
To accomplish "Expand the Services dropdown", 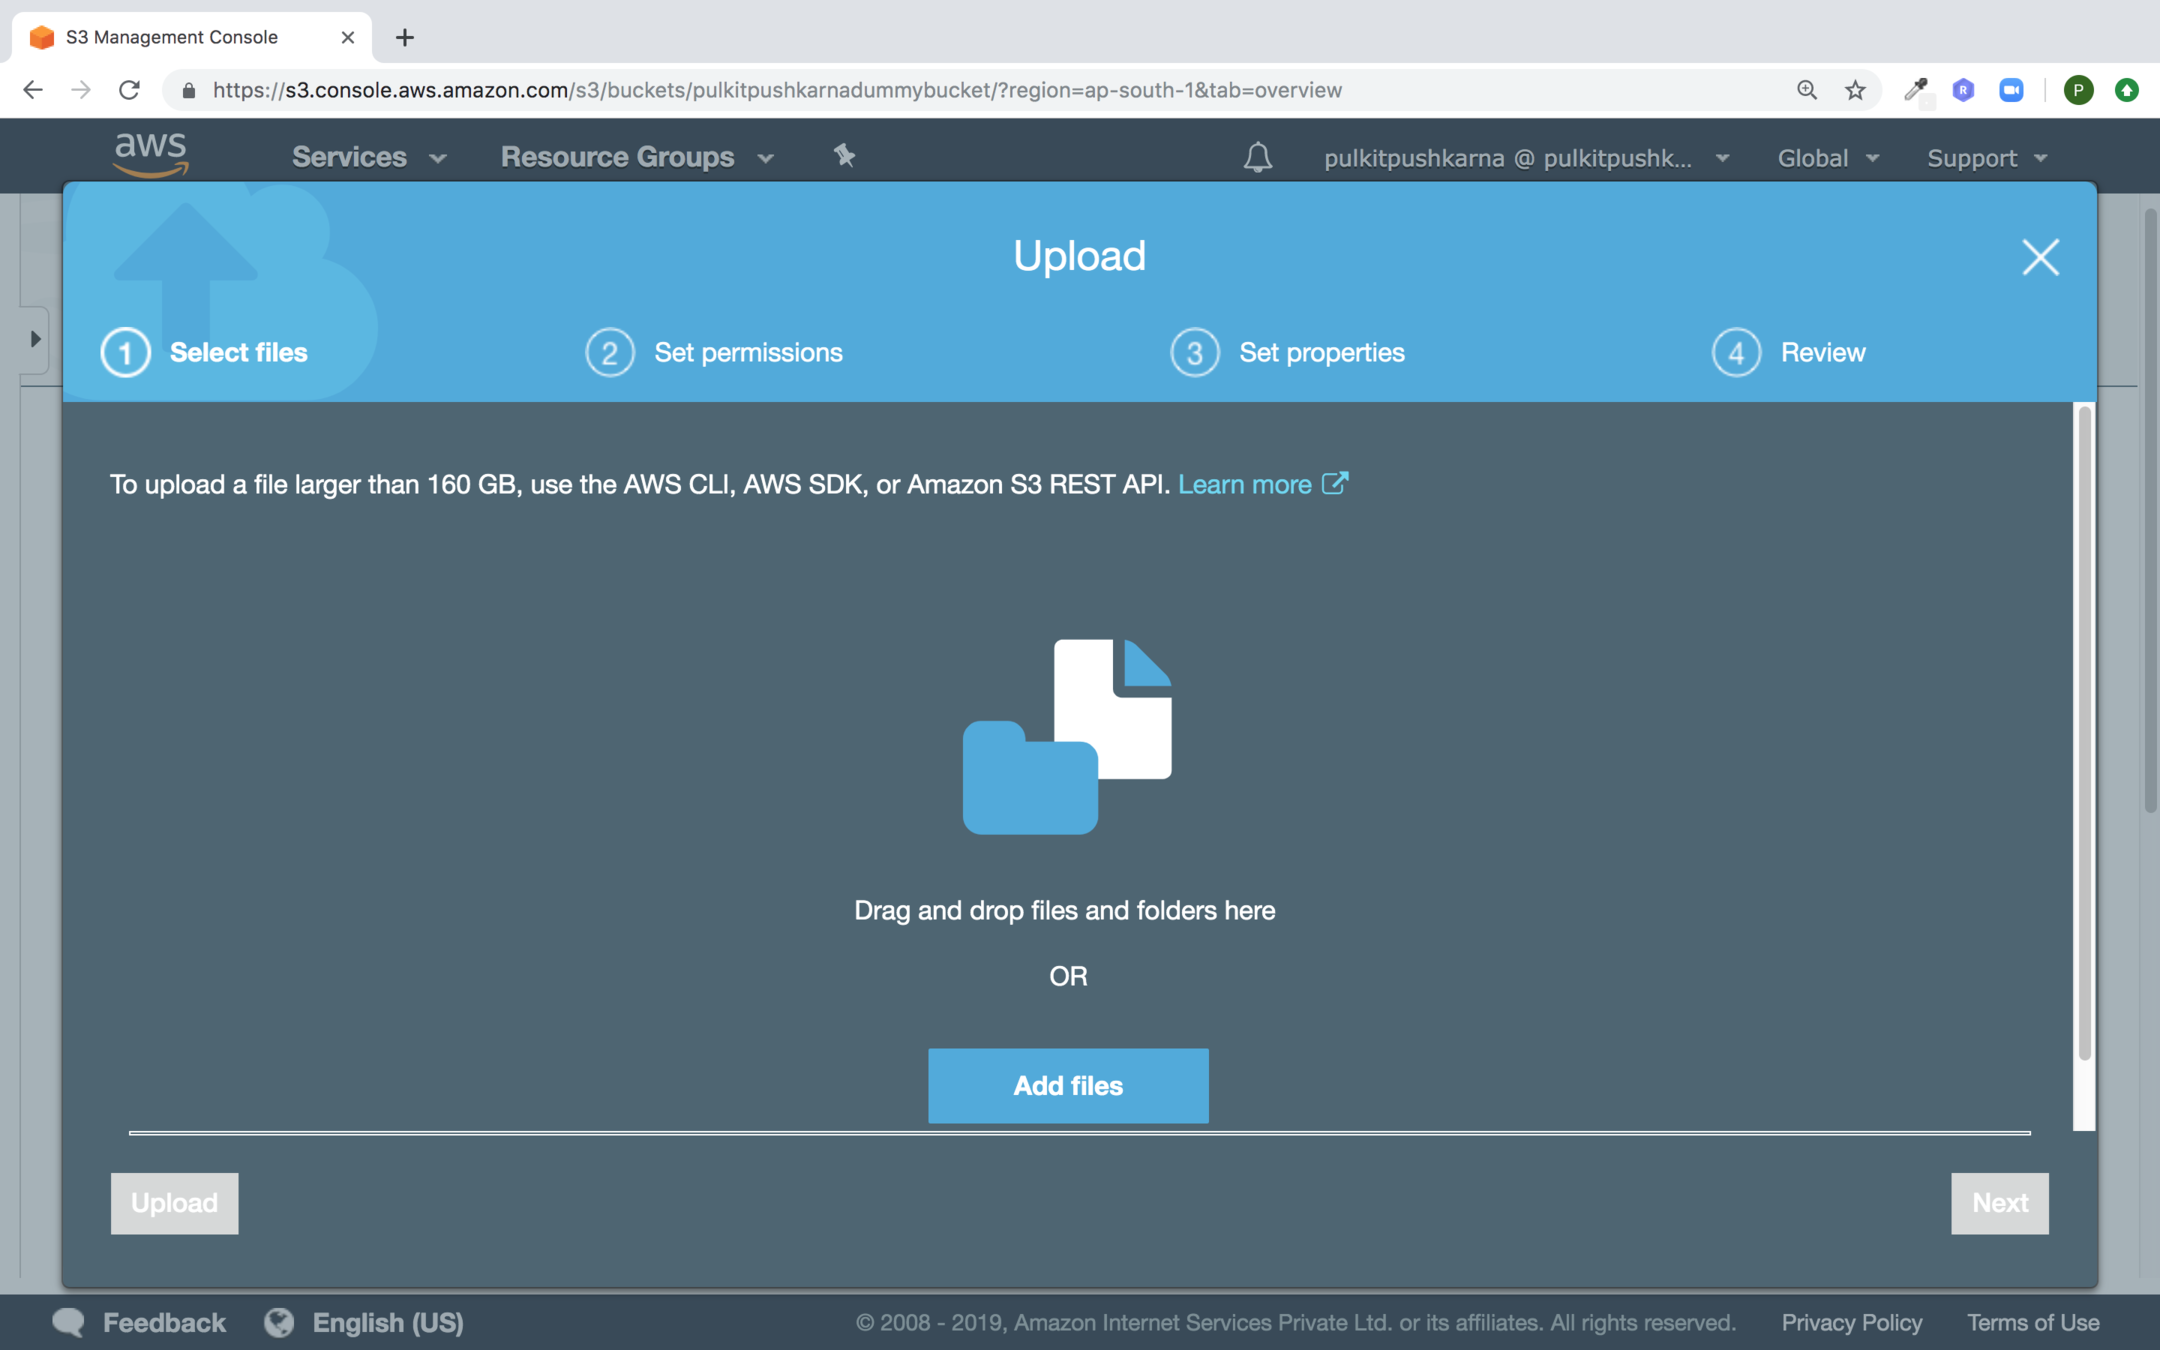I will 368,157.
